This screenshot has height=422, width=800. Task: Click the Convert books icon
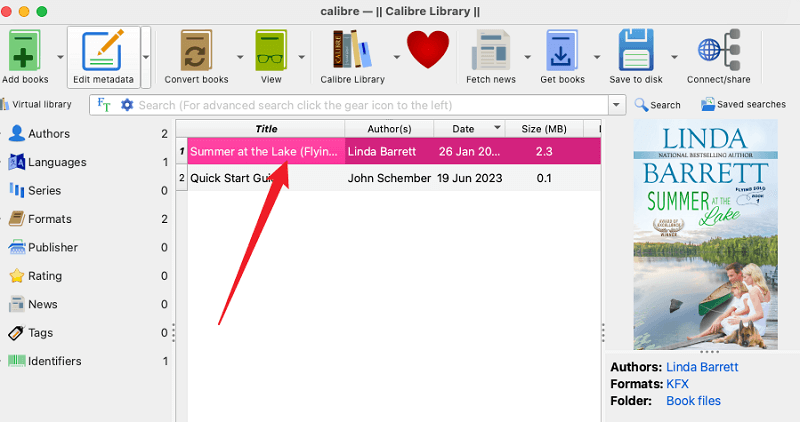click(x=196, y=50)
